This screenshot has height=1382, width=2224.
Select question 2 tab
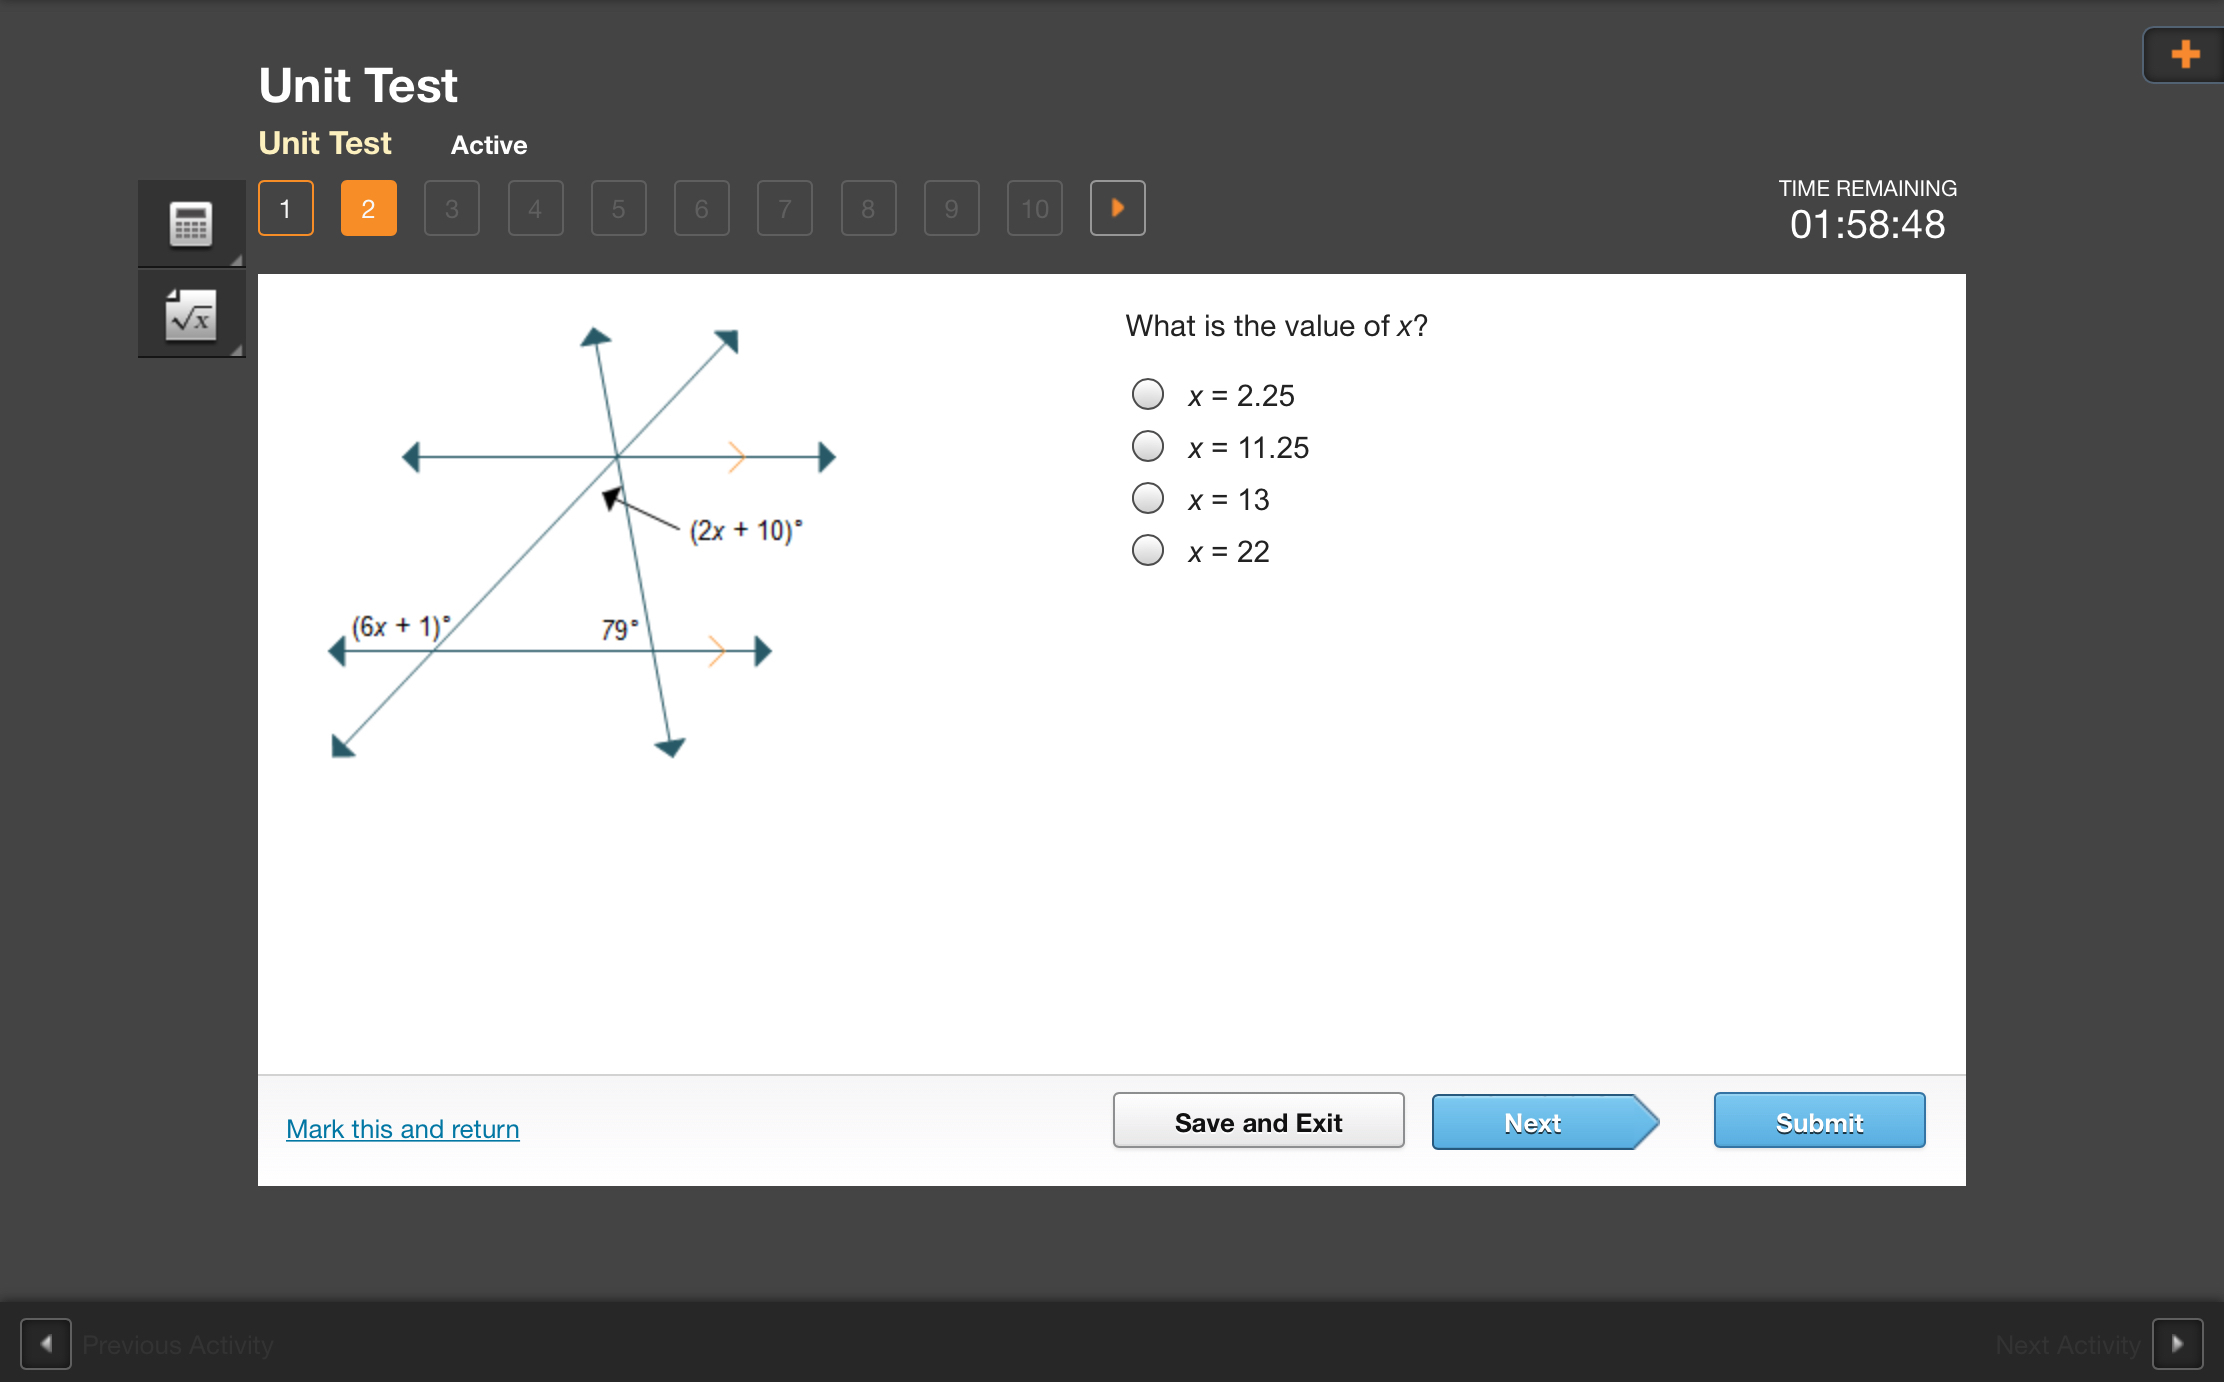click(x=368, y=208)
